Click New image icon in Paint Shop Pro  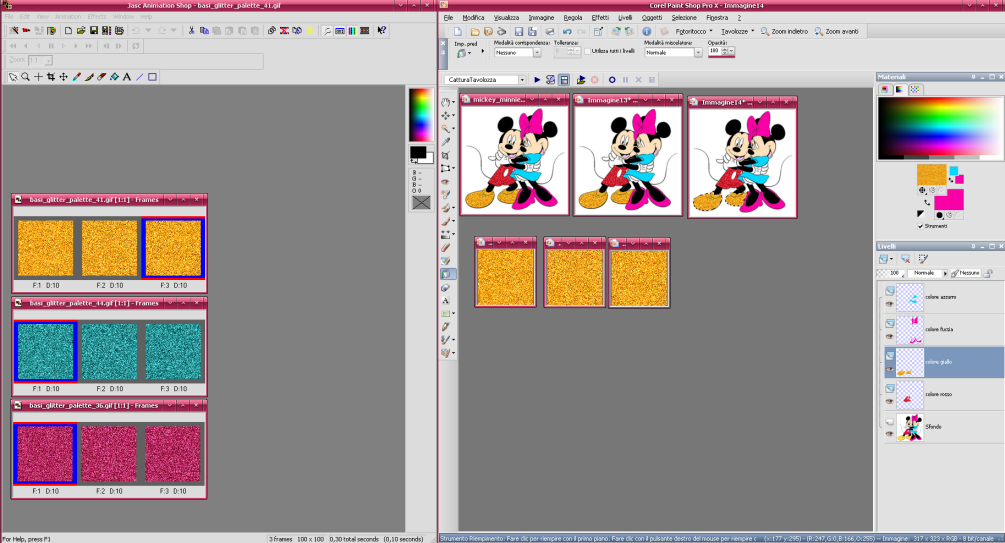click(458, 31)
